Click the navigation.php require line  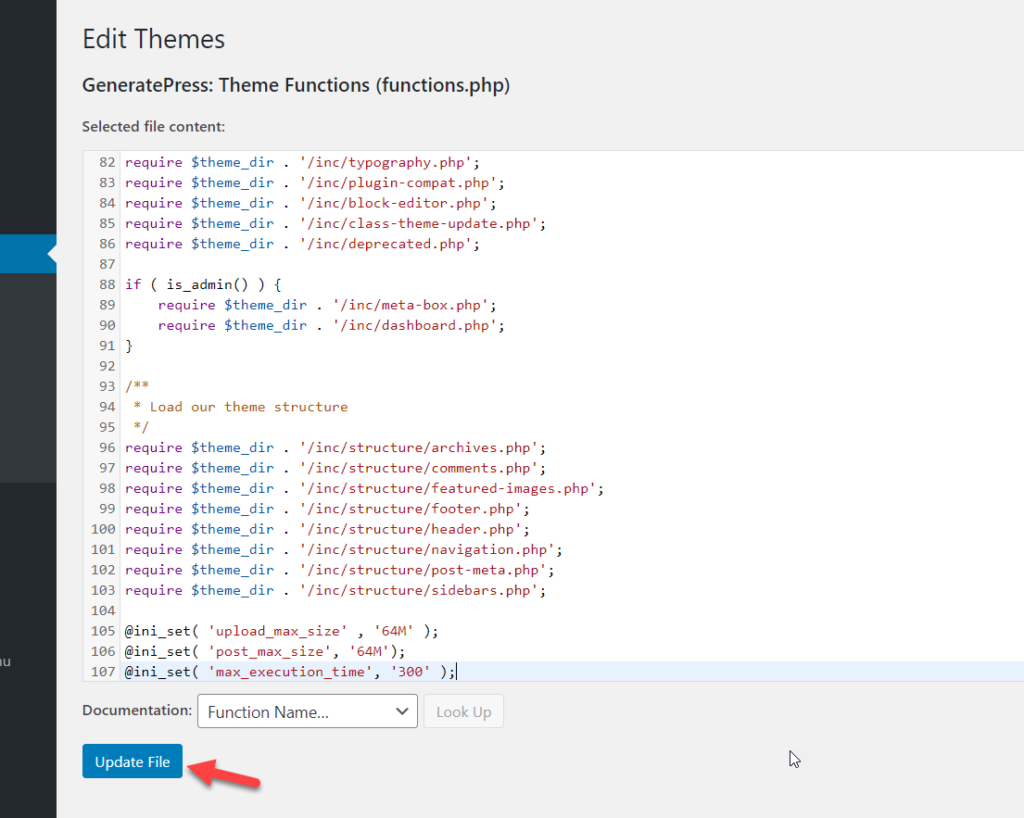click(343, 549)
